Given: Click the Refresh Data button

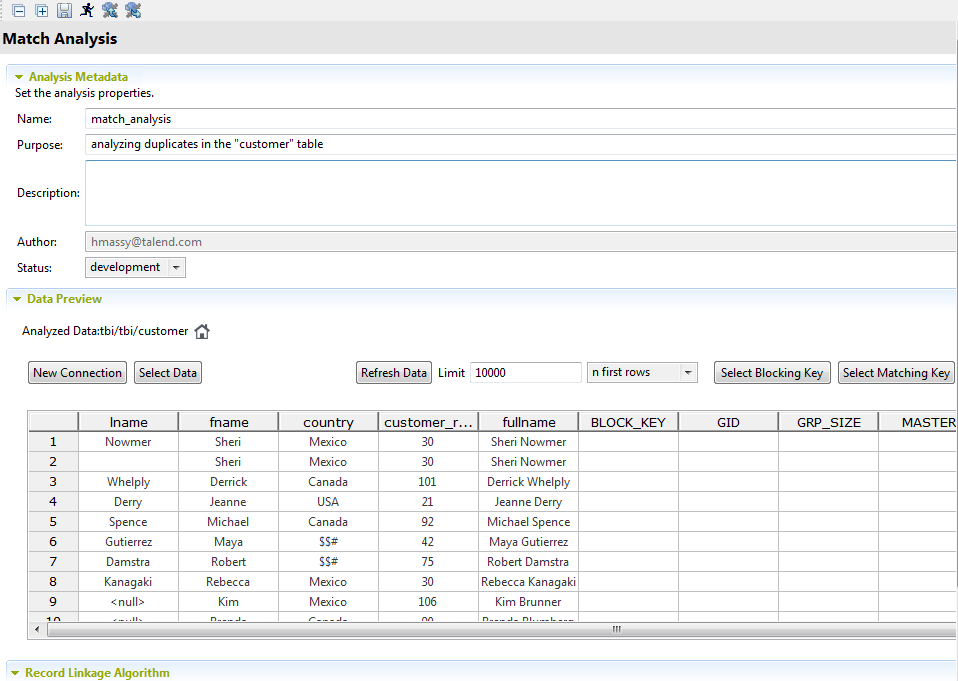Looking at the screenshot, I should (x=394, y=373).
